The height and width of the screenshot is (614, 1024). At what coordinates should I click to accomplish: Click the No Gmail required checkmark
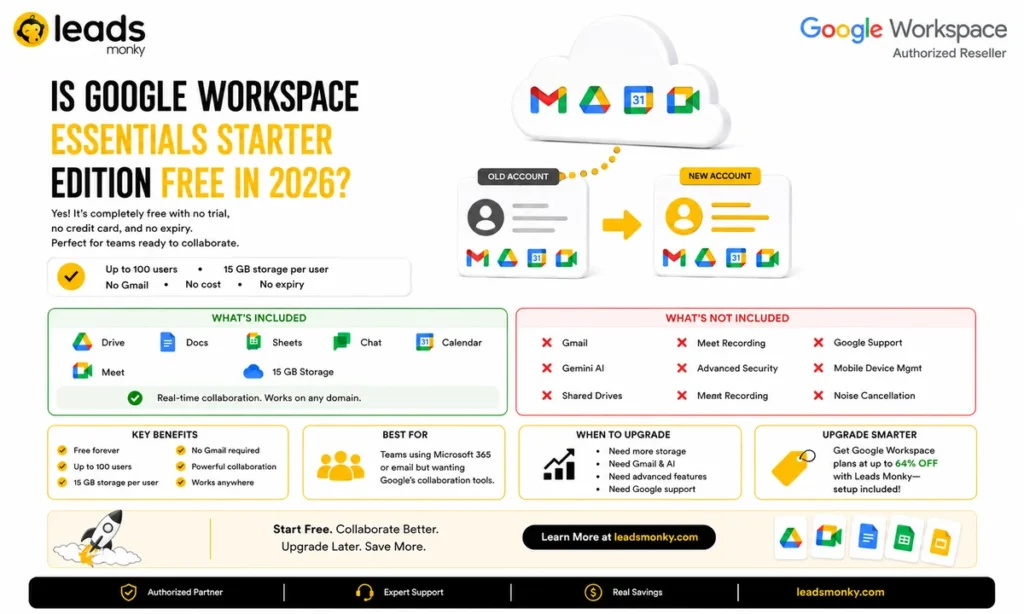[180, 450]
